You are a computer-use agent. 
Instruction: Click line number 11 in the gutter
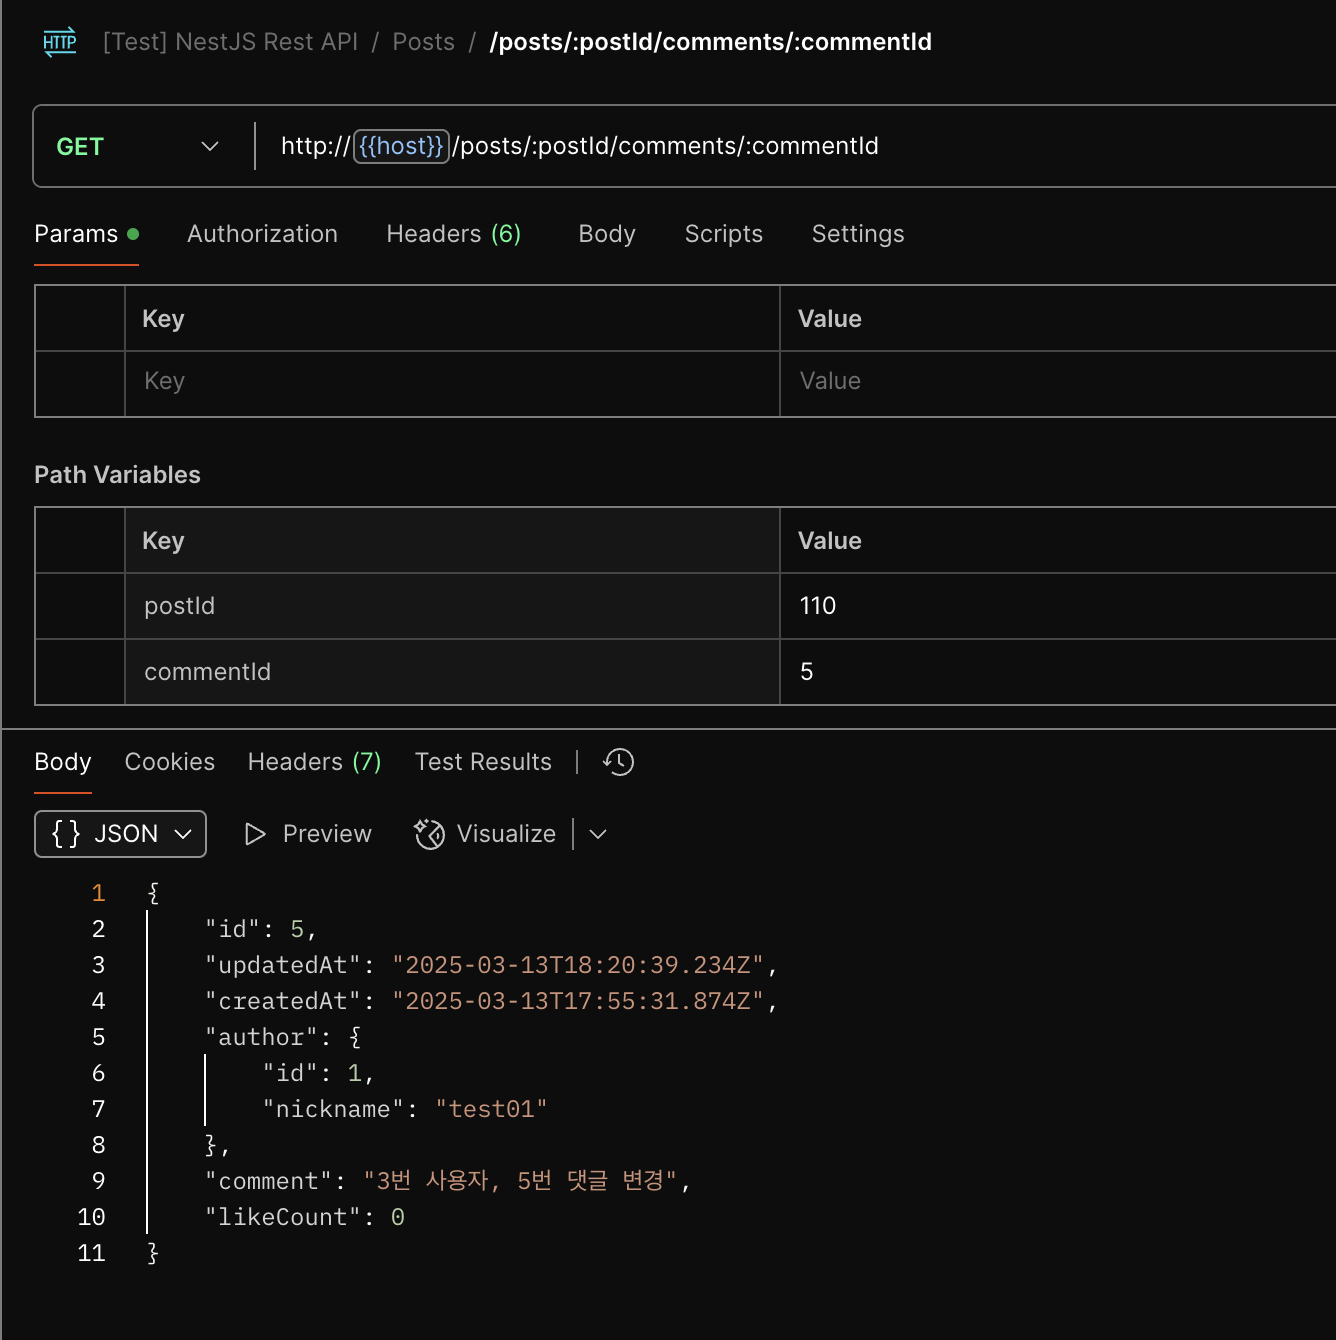click(91, 1253)
